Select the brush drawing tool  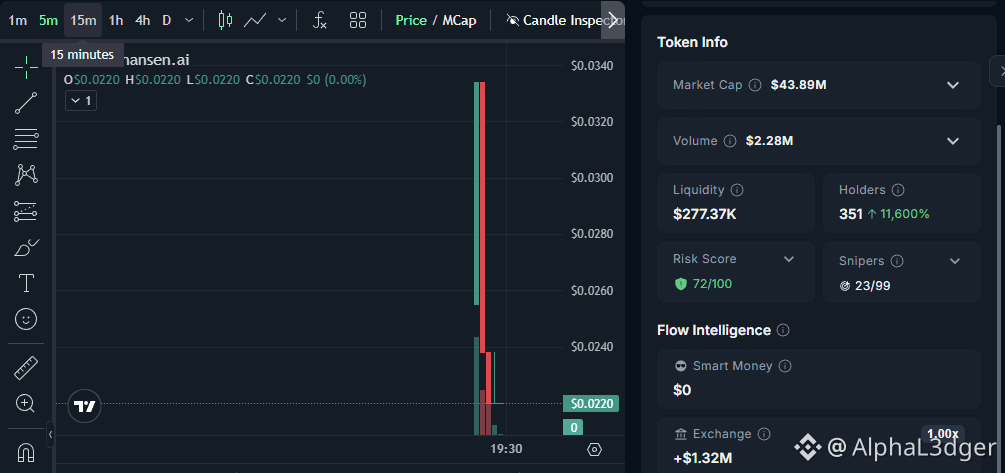(x=26, y=247)
